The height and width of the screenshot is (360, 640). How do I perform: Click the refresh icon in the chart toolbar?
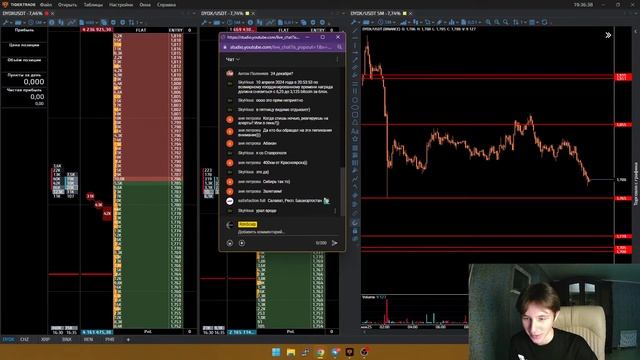pos(544,22)
